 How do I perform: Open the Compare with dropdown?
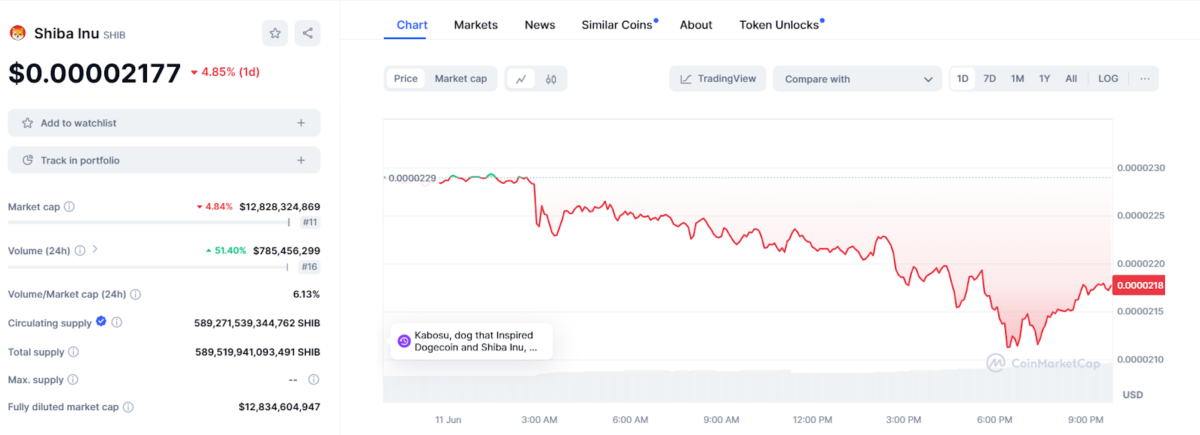857,78
